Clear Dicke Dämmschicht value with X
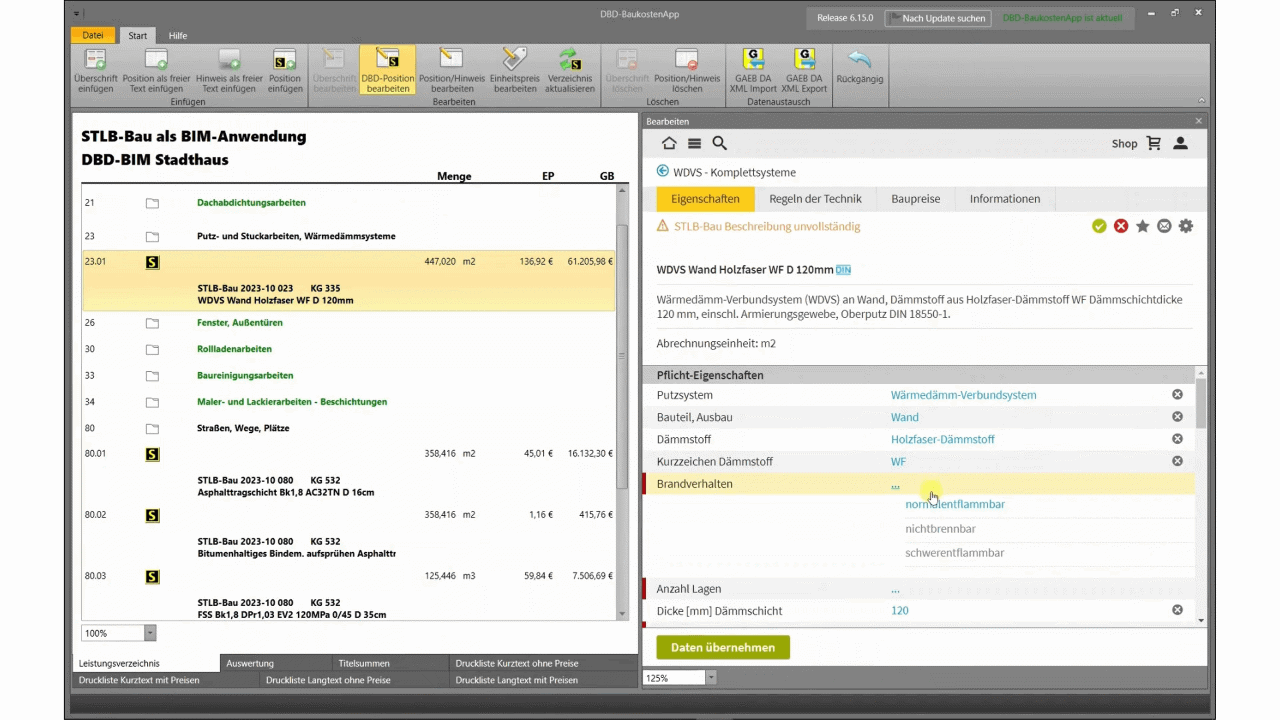This screenshot has height=720, width=1280. [1177, 610]
